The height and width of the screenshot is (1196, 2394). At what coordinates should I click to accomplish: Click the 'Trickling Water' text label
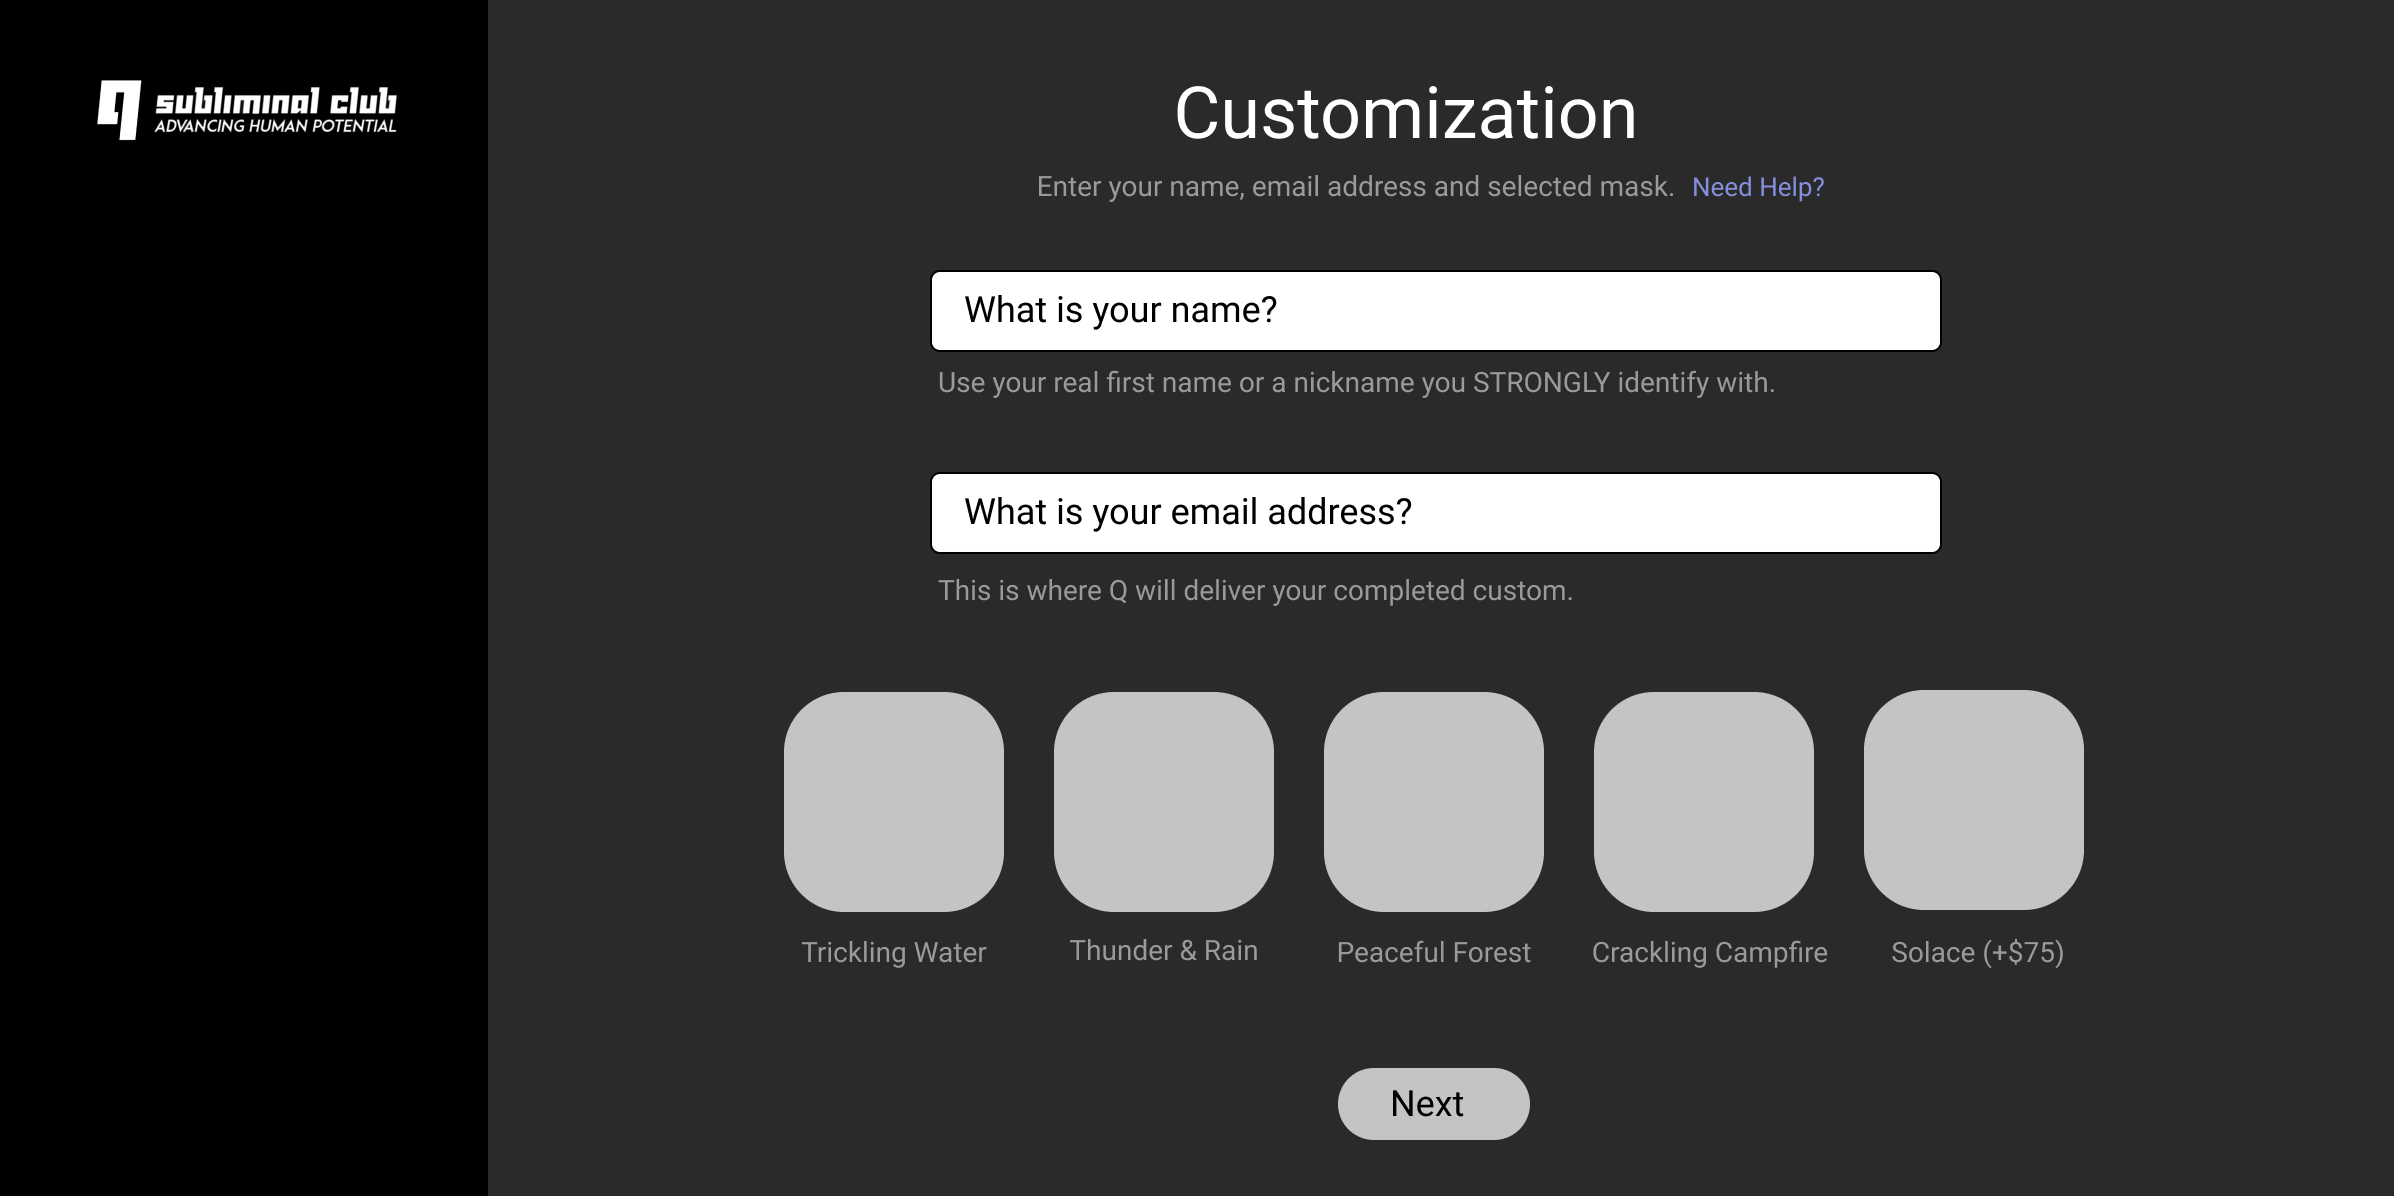tap(893, 952)
